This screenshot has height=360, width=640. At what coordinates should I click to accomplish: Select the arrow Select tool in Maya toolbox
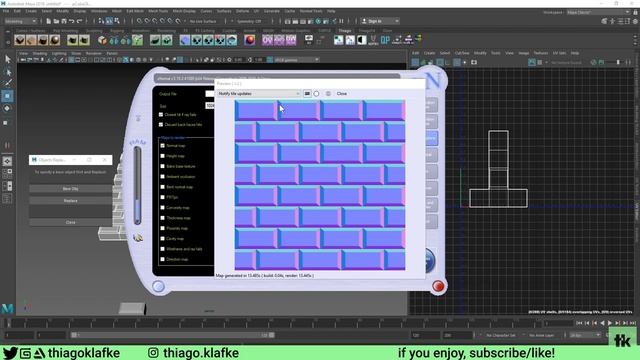tap(7, 60)
